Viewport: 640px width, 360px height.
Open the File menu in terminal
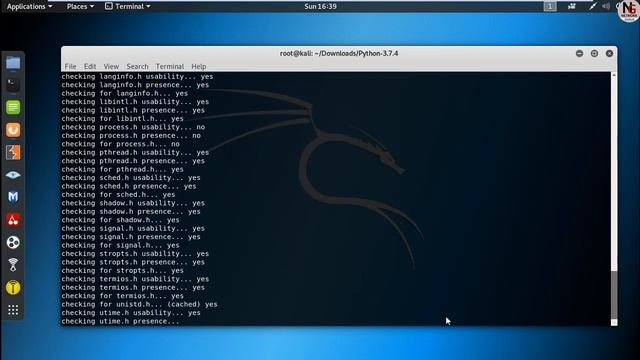(70, 67)
